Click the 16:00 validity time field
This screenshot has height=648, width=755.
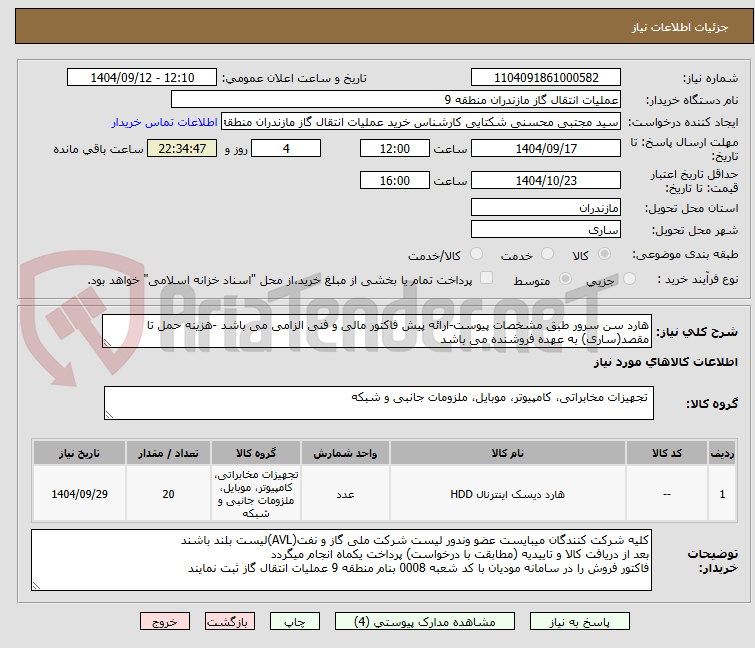click(x=395, y=181)
